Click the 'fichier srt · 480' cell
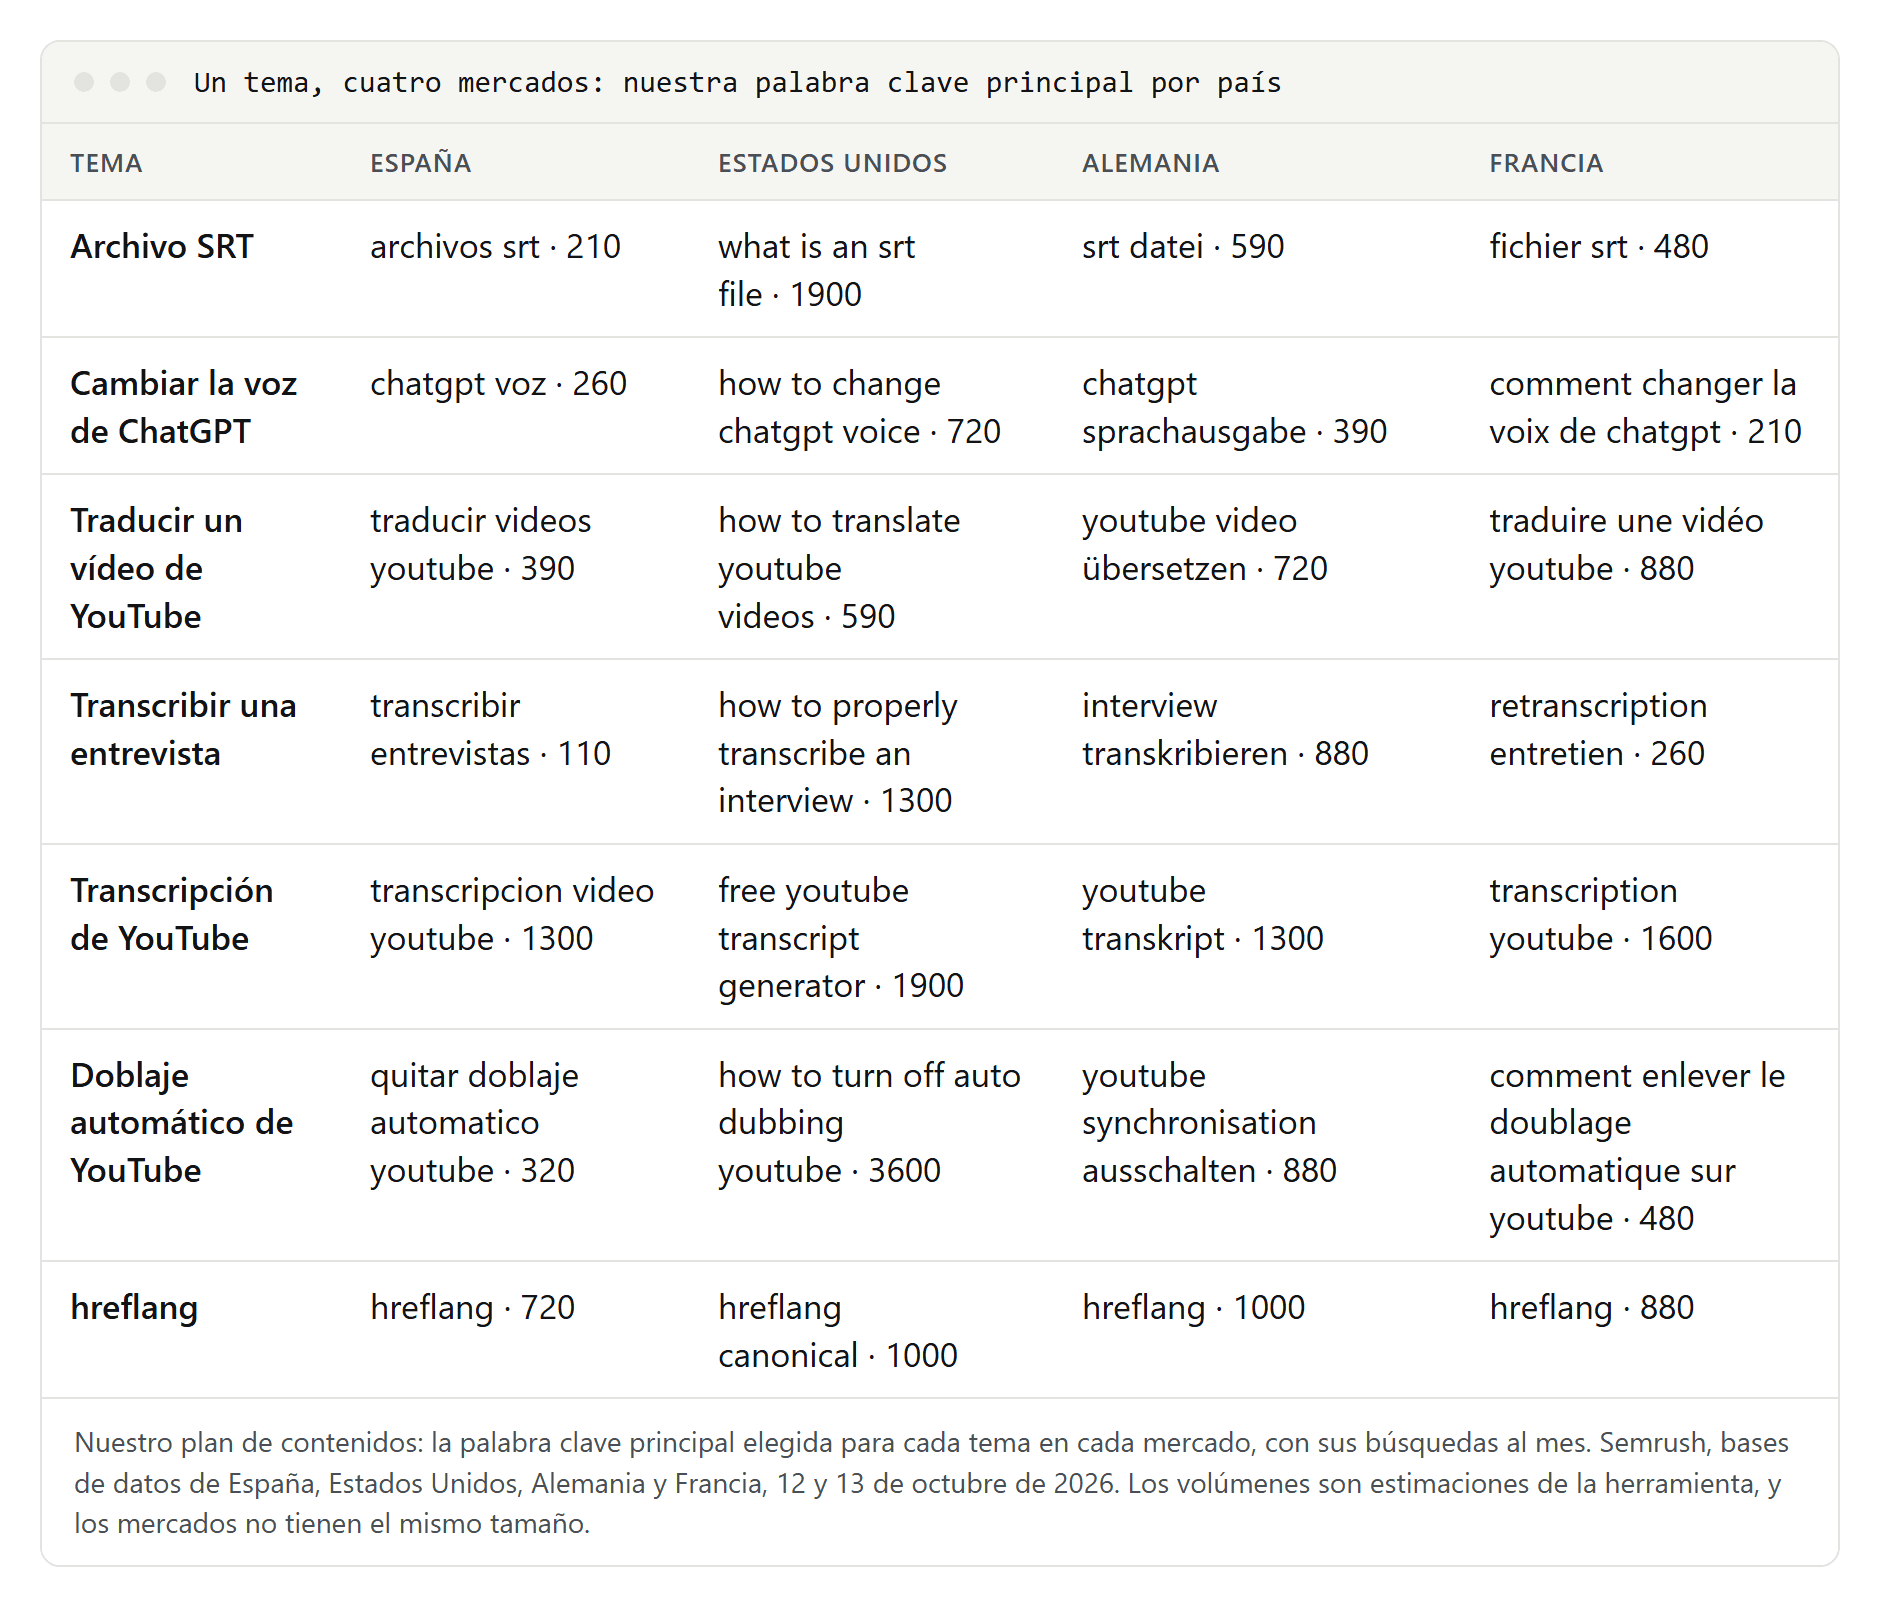This screenshot has height=1607, width=1880. tap(1599, 246)
